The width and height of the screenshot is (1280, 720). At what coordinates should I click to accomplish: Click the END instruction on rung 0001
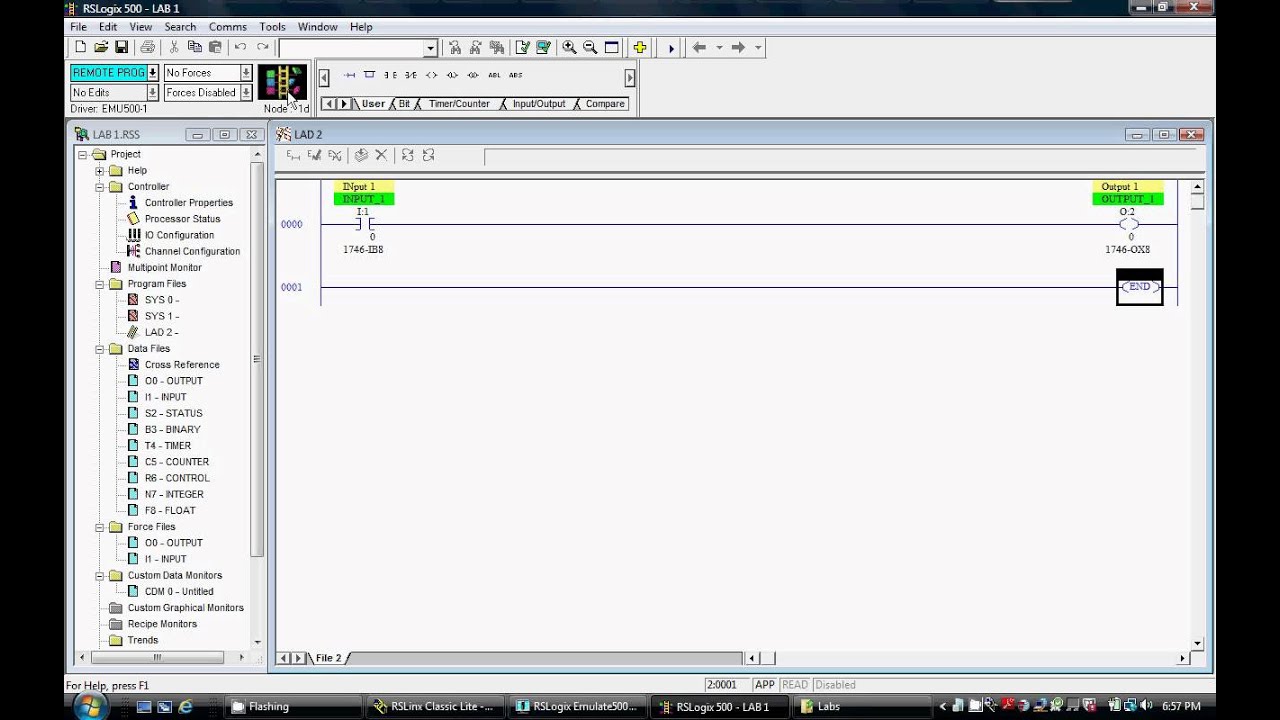coord(1139,287)
